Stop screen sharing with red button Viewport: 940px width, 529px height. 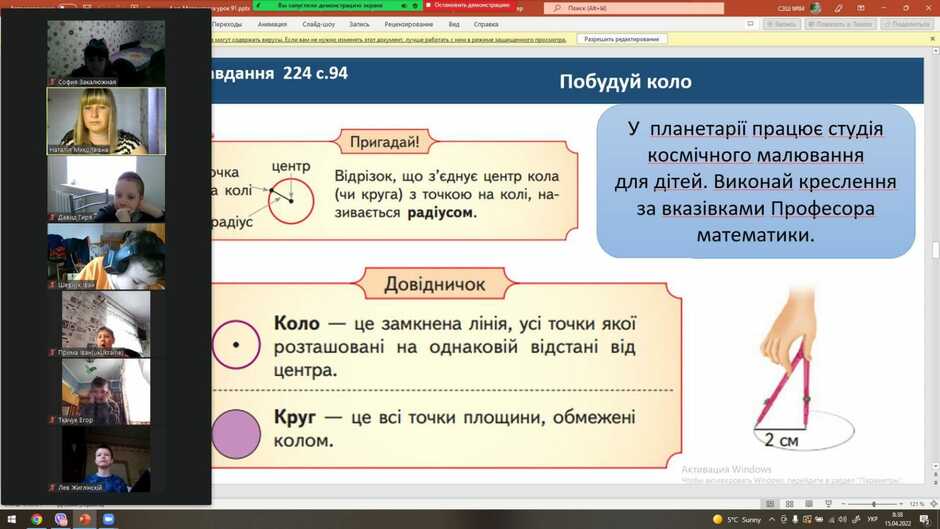471,5
